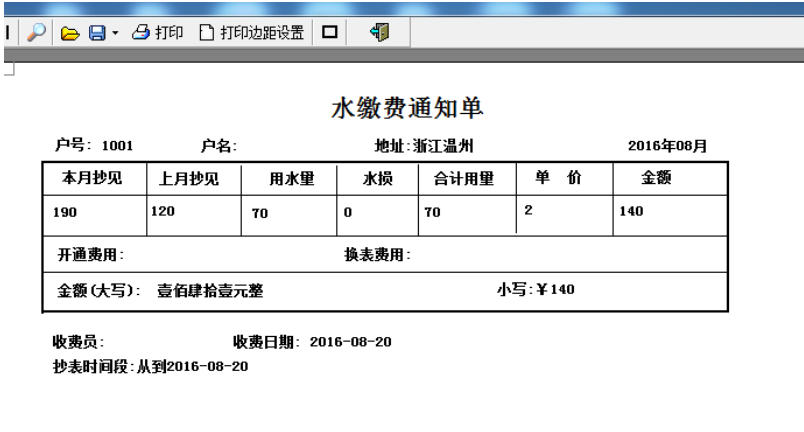
Task: Click account number 1001
Action: point(117,146)
